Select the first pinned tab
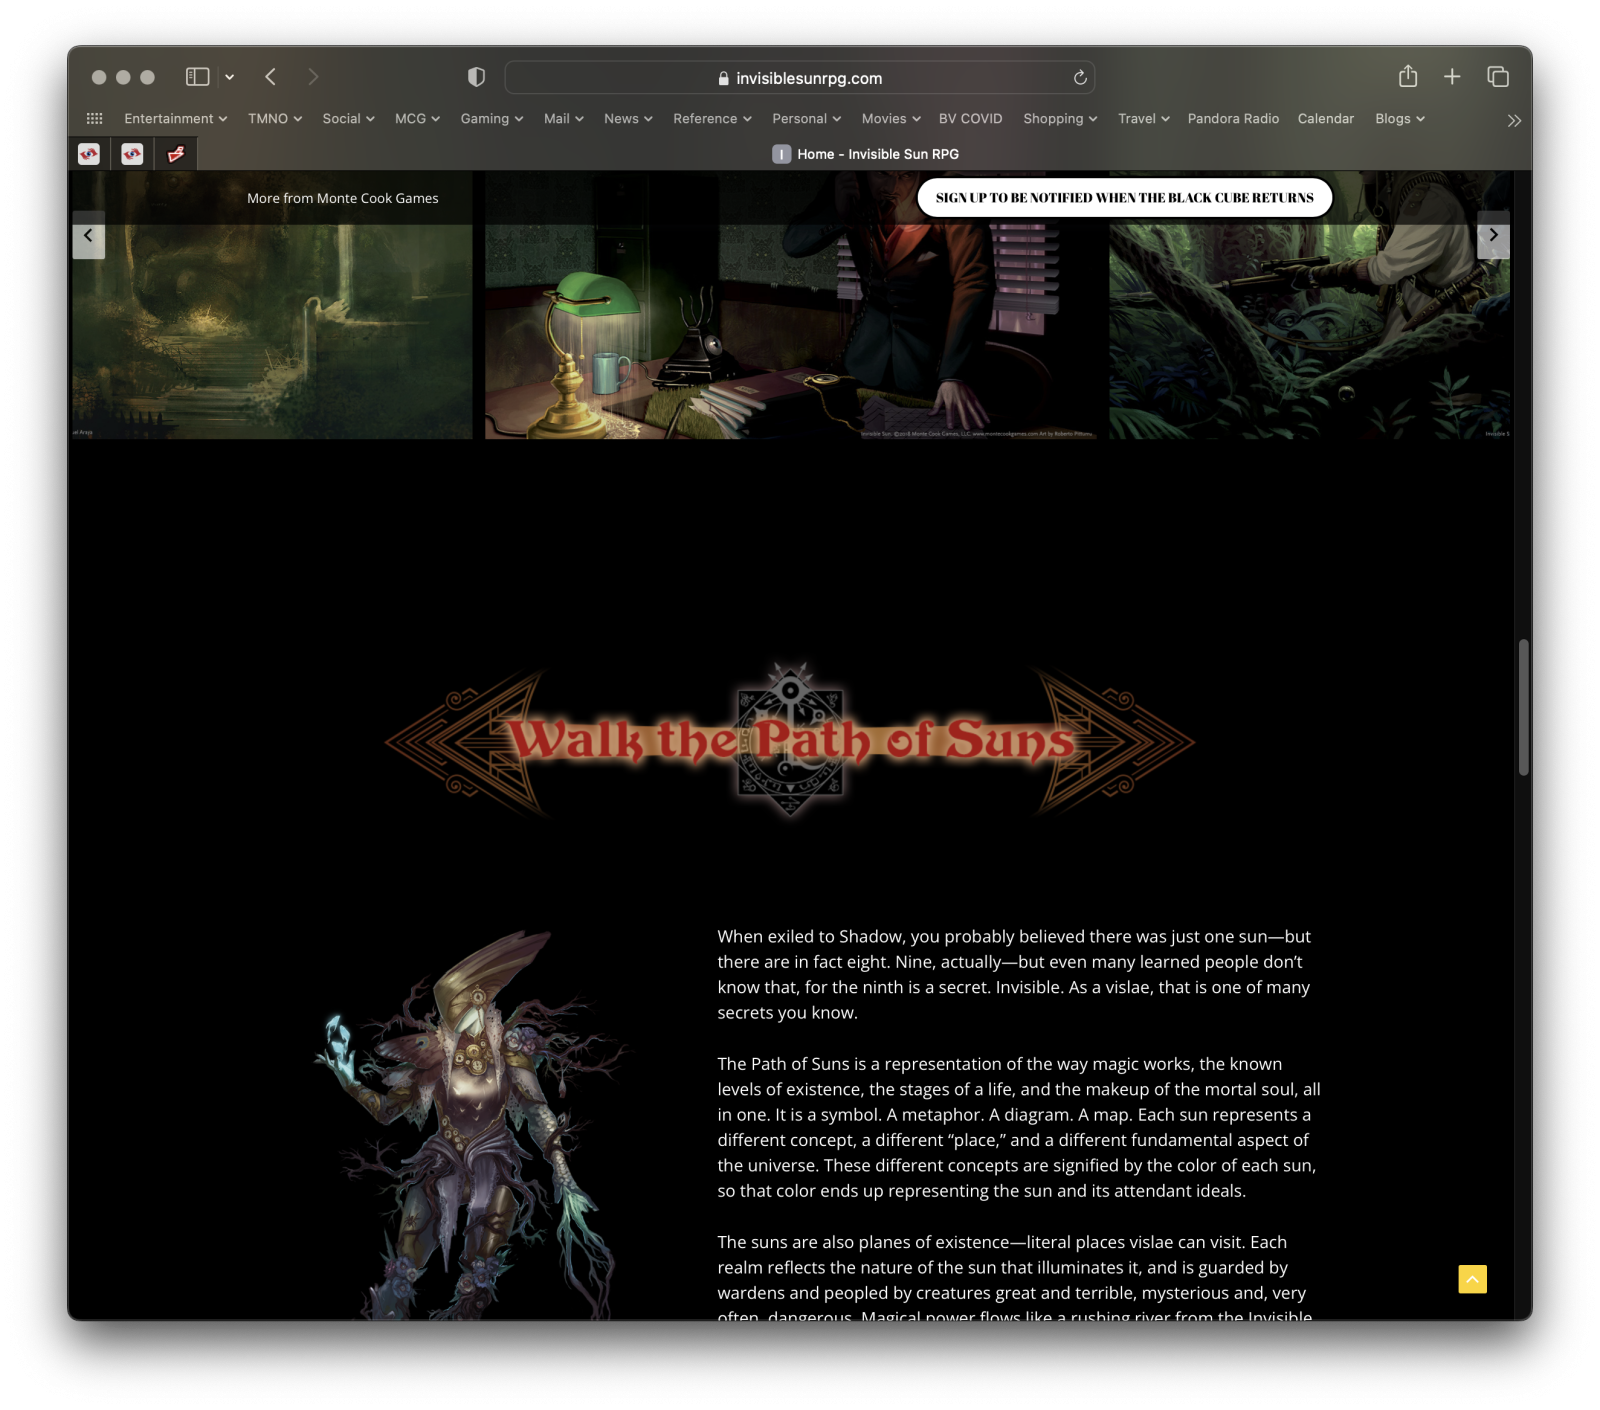The image size is (1600, 1410). click(x=89, y=154)
